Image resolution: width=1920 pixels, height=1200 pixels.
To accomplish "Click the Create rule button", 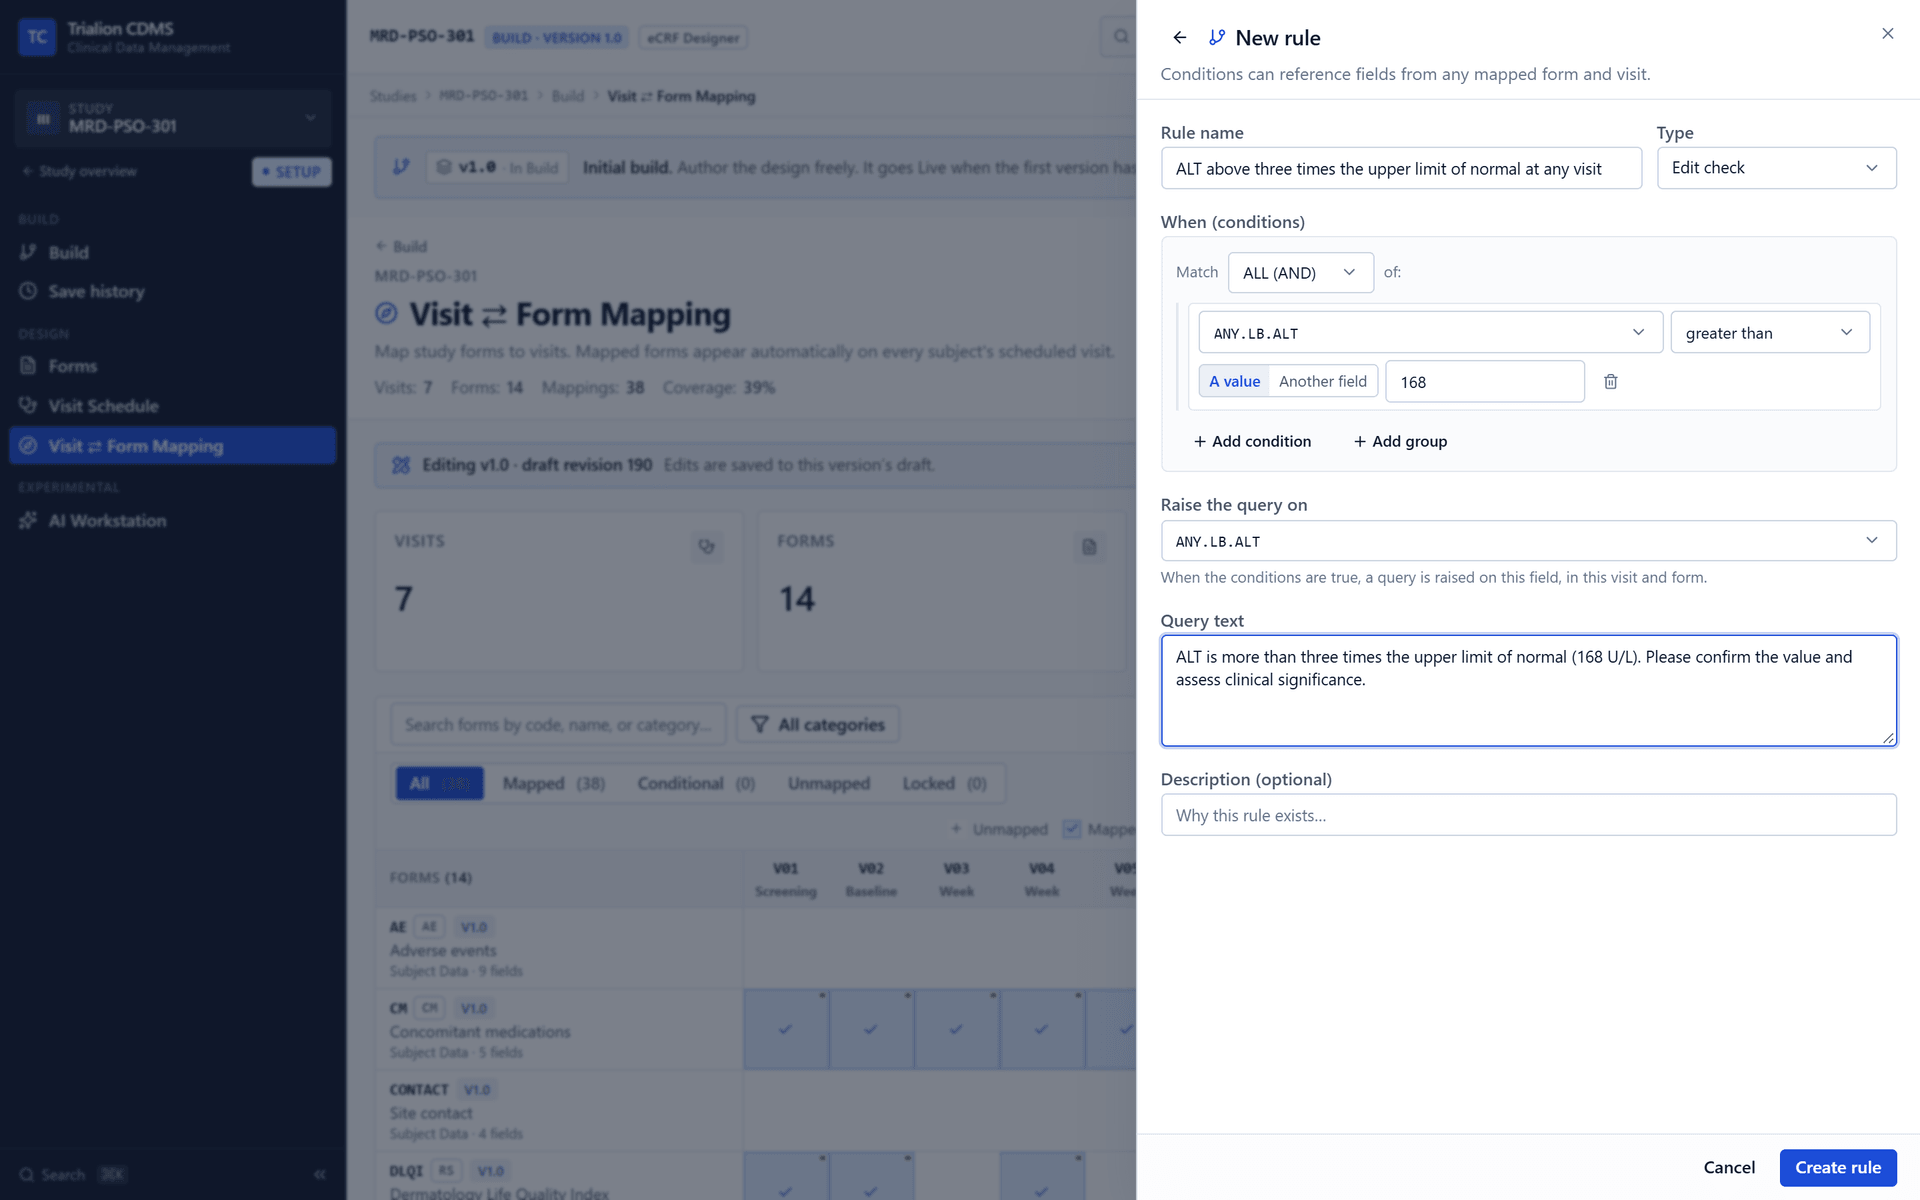I will pyautogui.click(x=1838, y=1167).
